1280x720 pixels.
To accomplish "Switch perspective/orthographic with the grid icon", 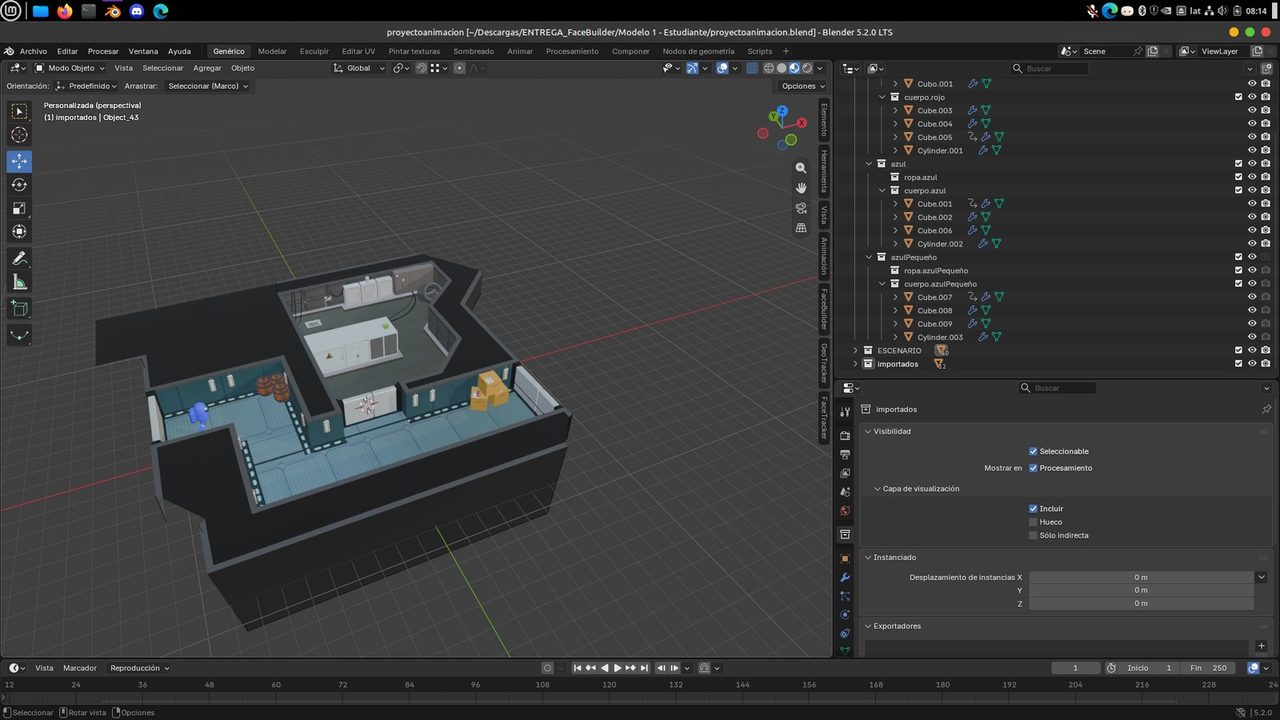I will pos(801,228).
